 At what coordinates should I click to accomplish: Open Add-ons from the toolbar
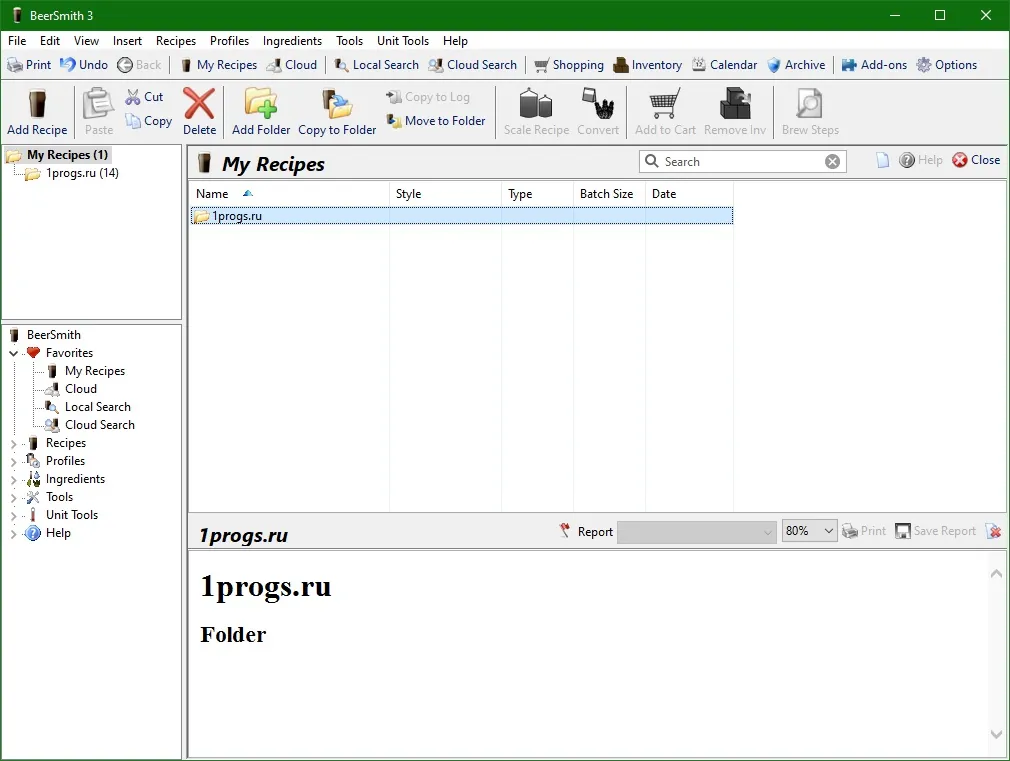point(874,64)
